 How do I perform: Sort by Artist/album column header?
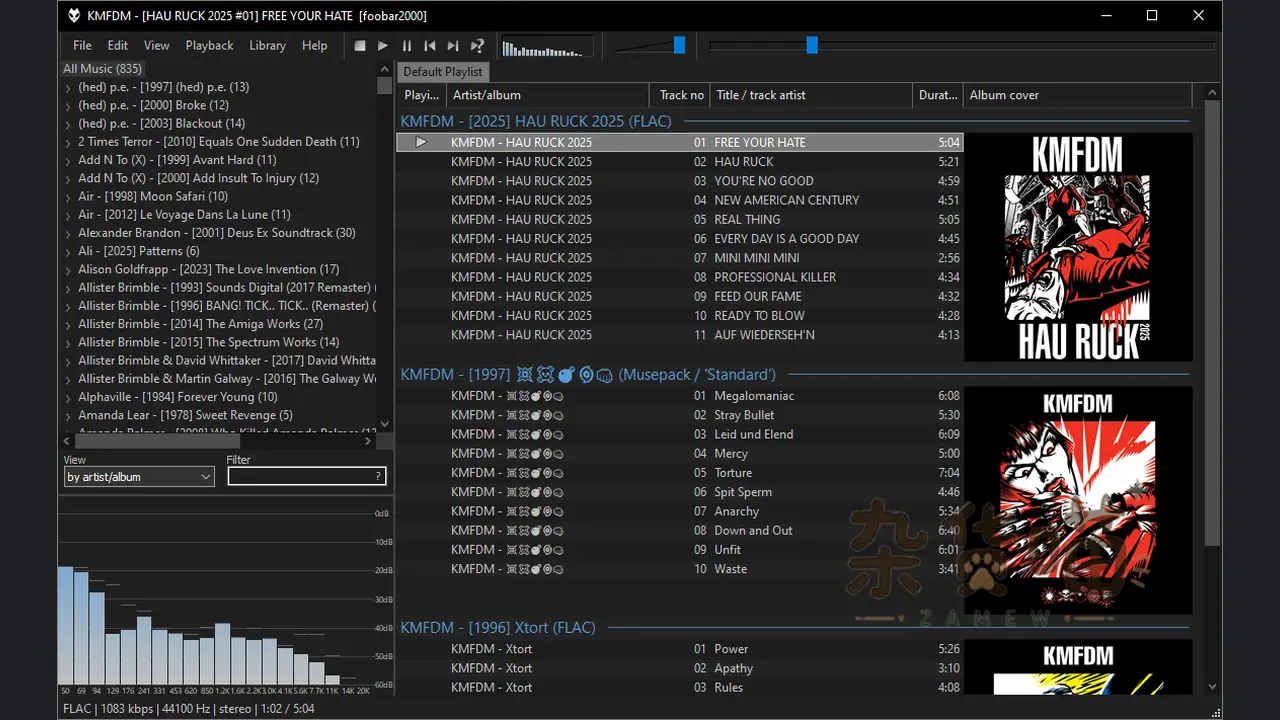(549, 95)
